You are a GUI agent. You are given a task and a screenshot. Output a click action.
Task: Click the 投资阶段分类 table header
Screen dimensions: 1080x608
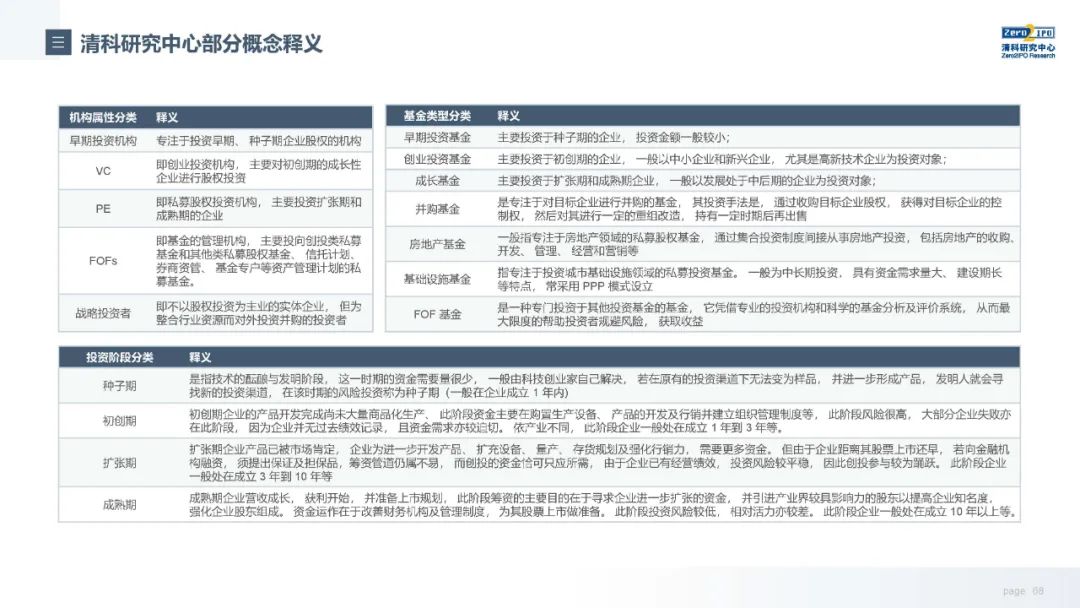pyautogui.click(x=120, y=357)
